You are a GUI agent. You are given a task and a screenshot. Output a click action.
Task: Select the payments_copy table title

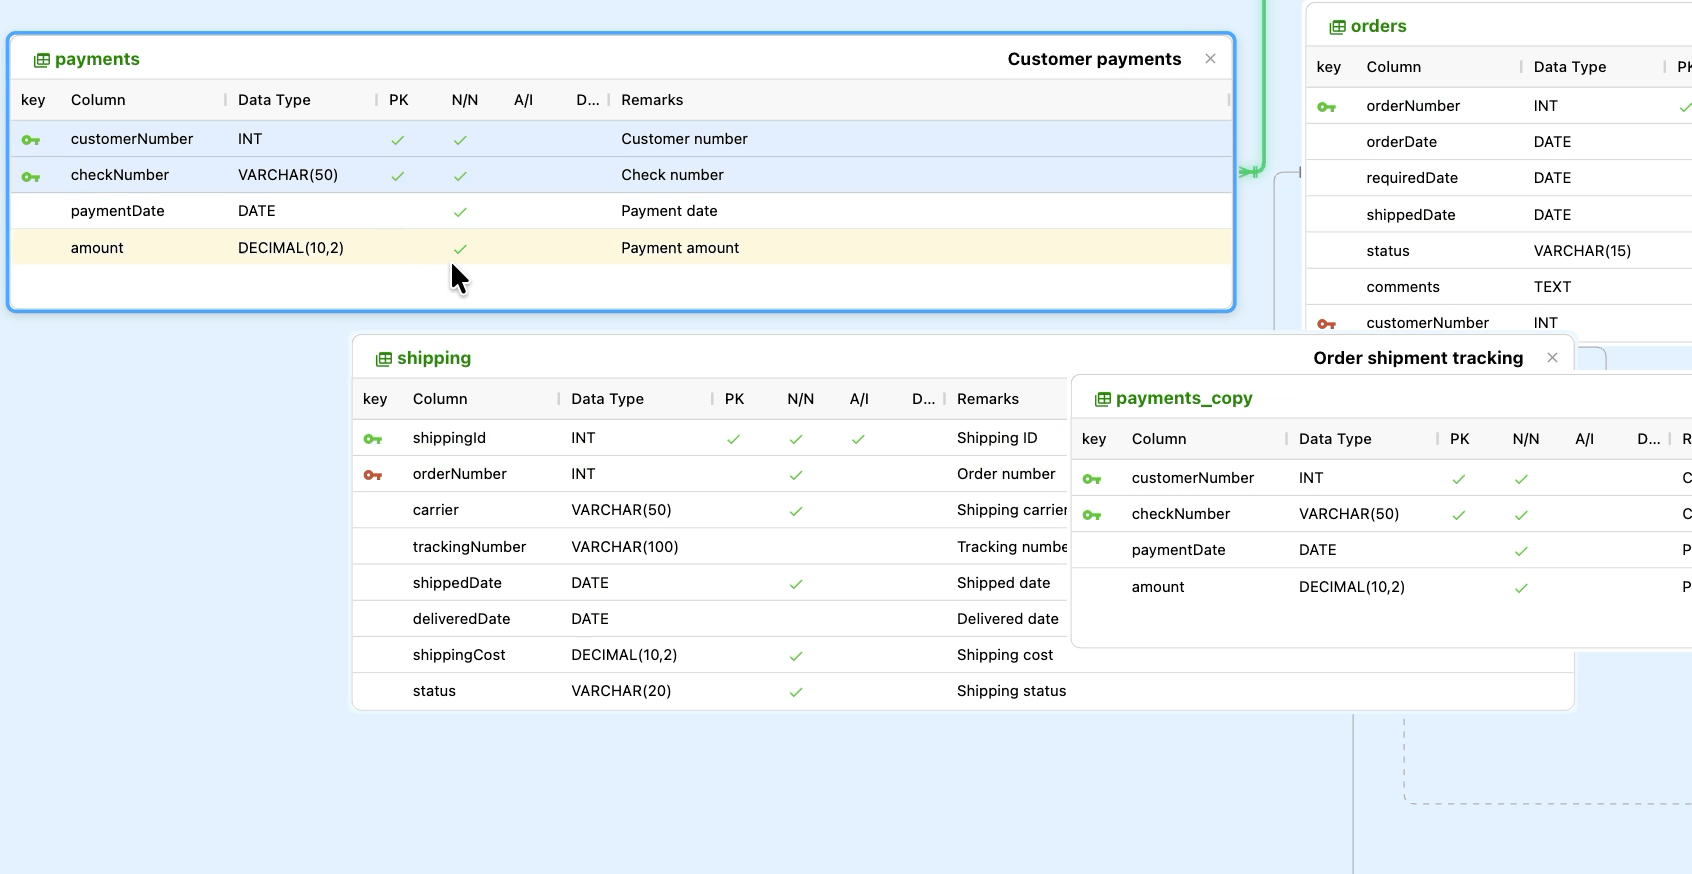click(1184, 398)
